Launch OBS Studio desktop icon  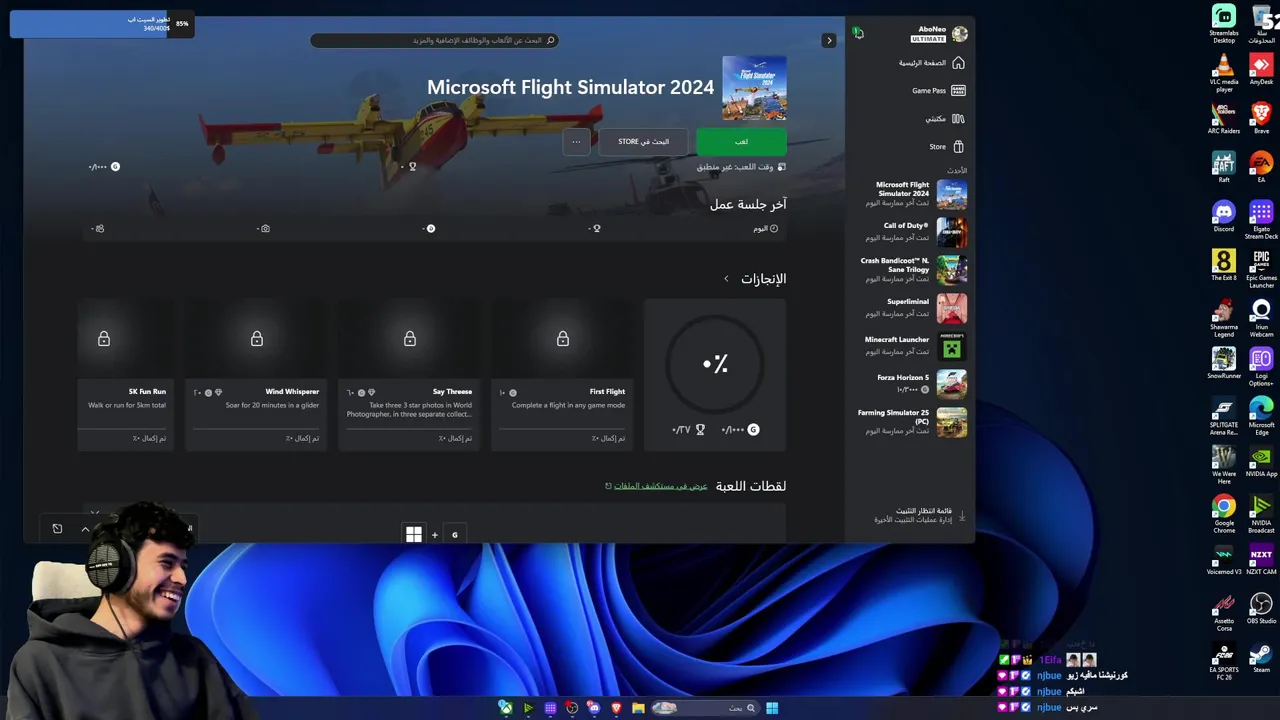point(1261,608)
